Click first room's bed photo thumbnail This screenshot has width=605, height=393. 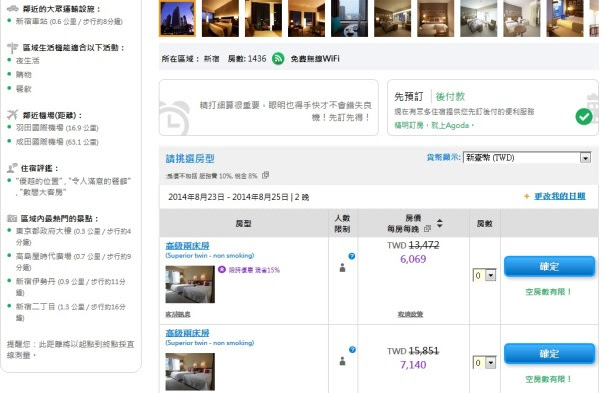[190, 285]
